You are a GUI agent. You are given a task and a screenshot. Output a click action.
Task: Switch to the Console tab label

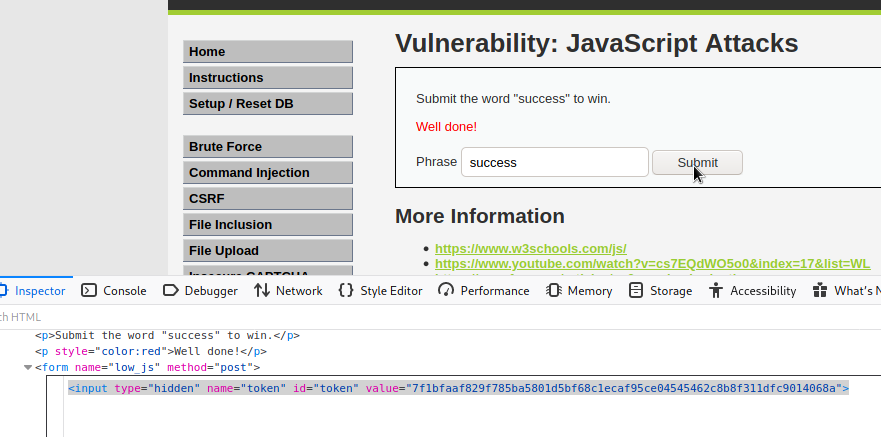coord(125,291)
